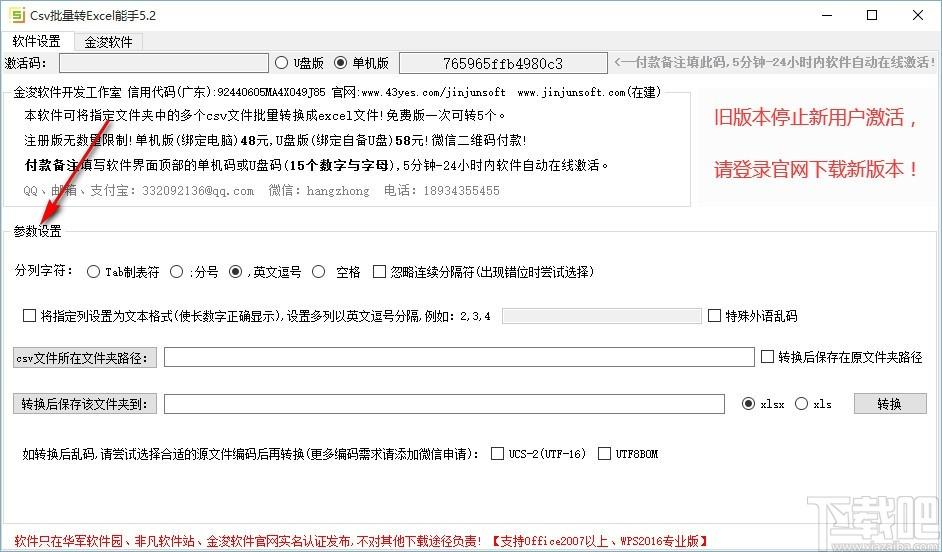942x552 pixels.
Task: Click the phone number 18934355455
Action: [461, 191]
